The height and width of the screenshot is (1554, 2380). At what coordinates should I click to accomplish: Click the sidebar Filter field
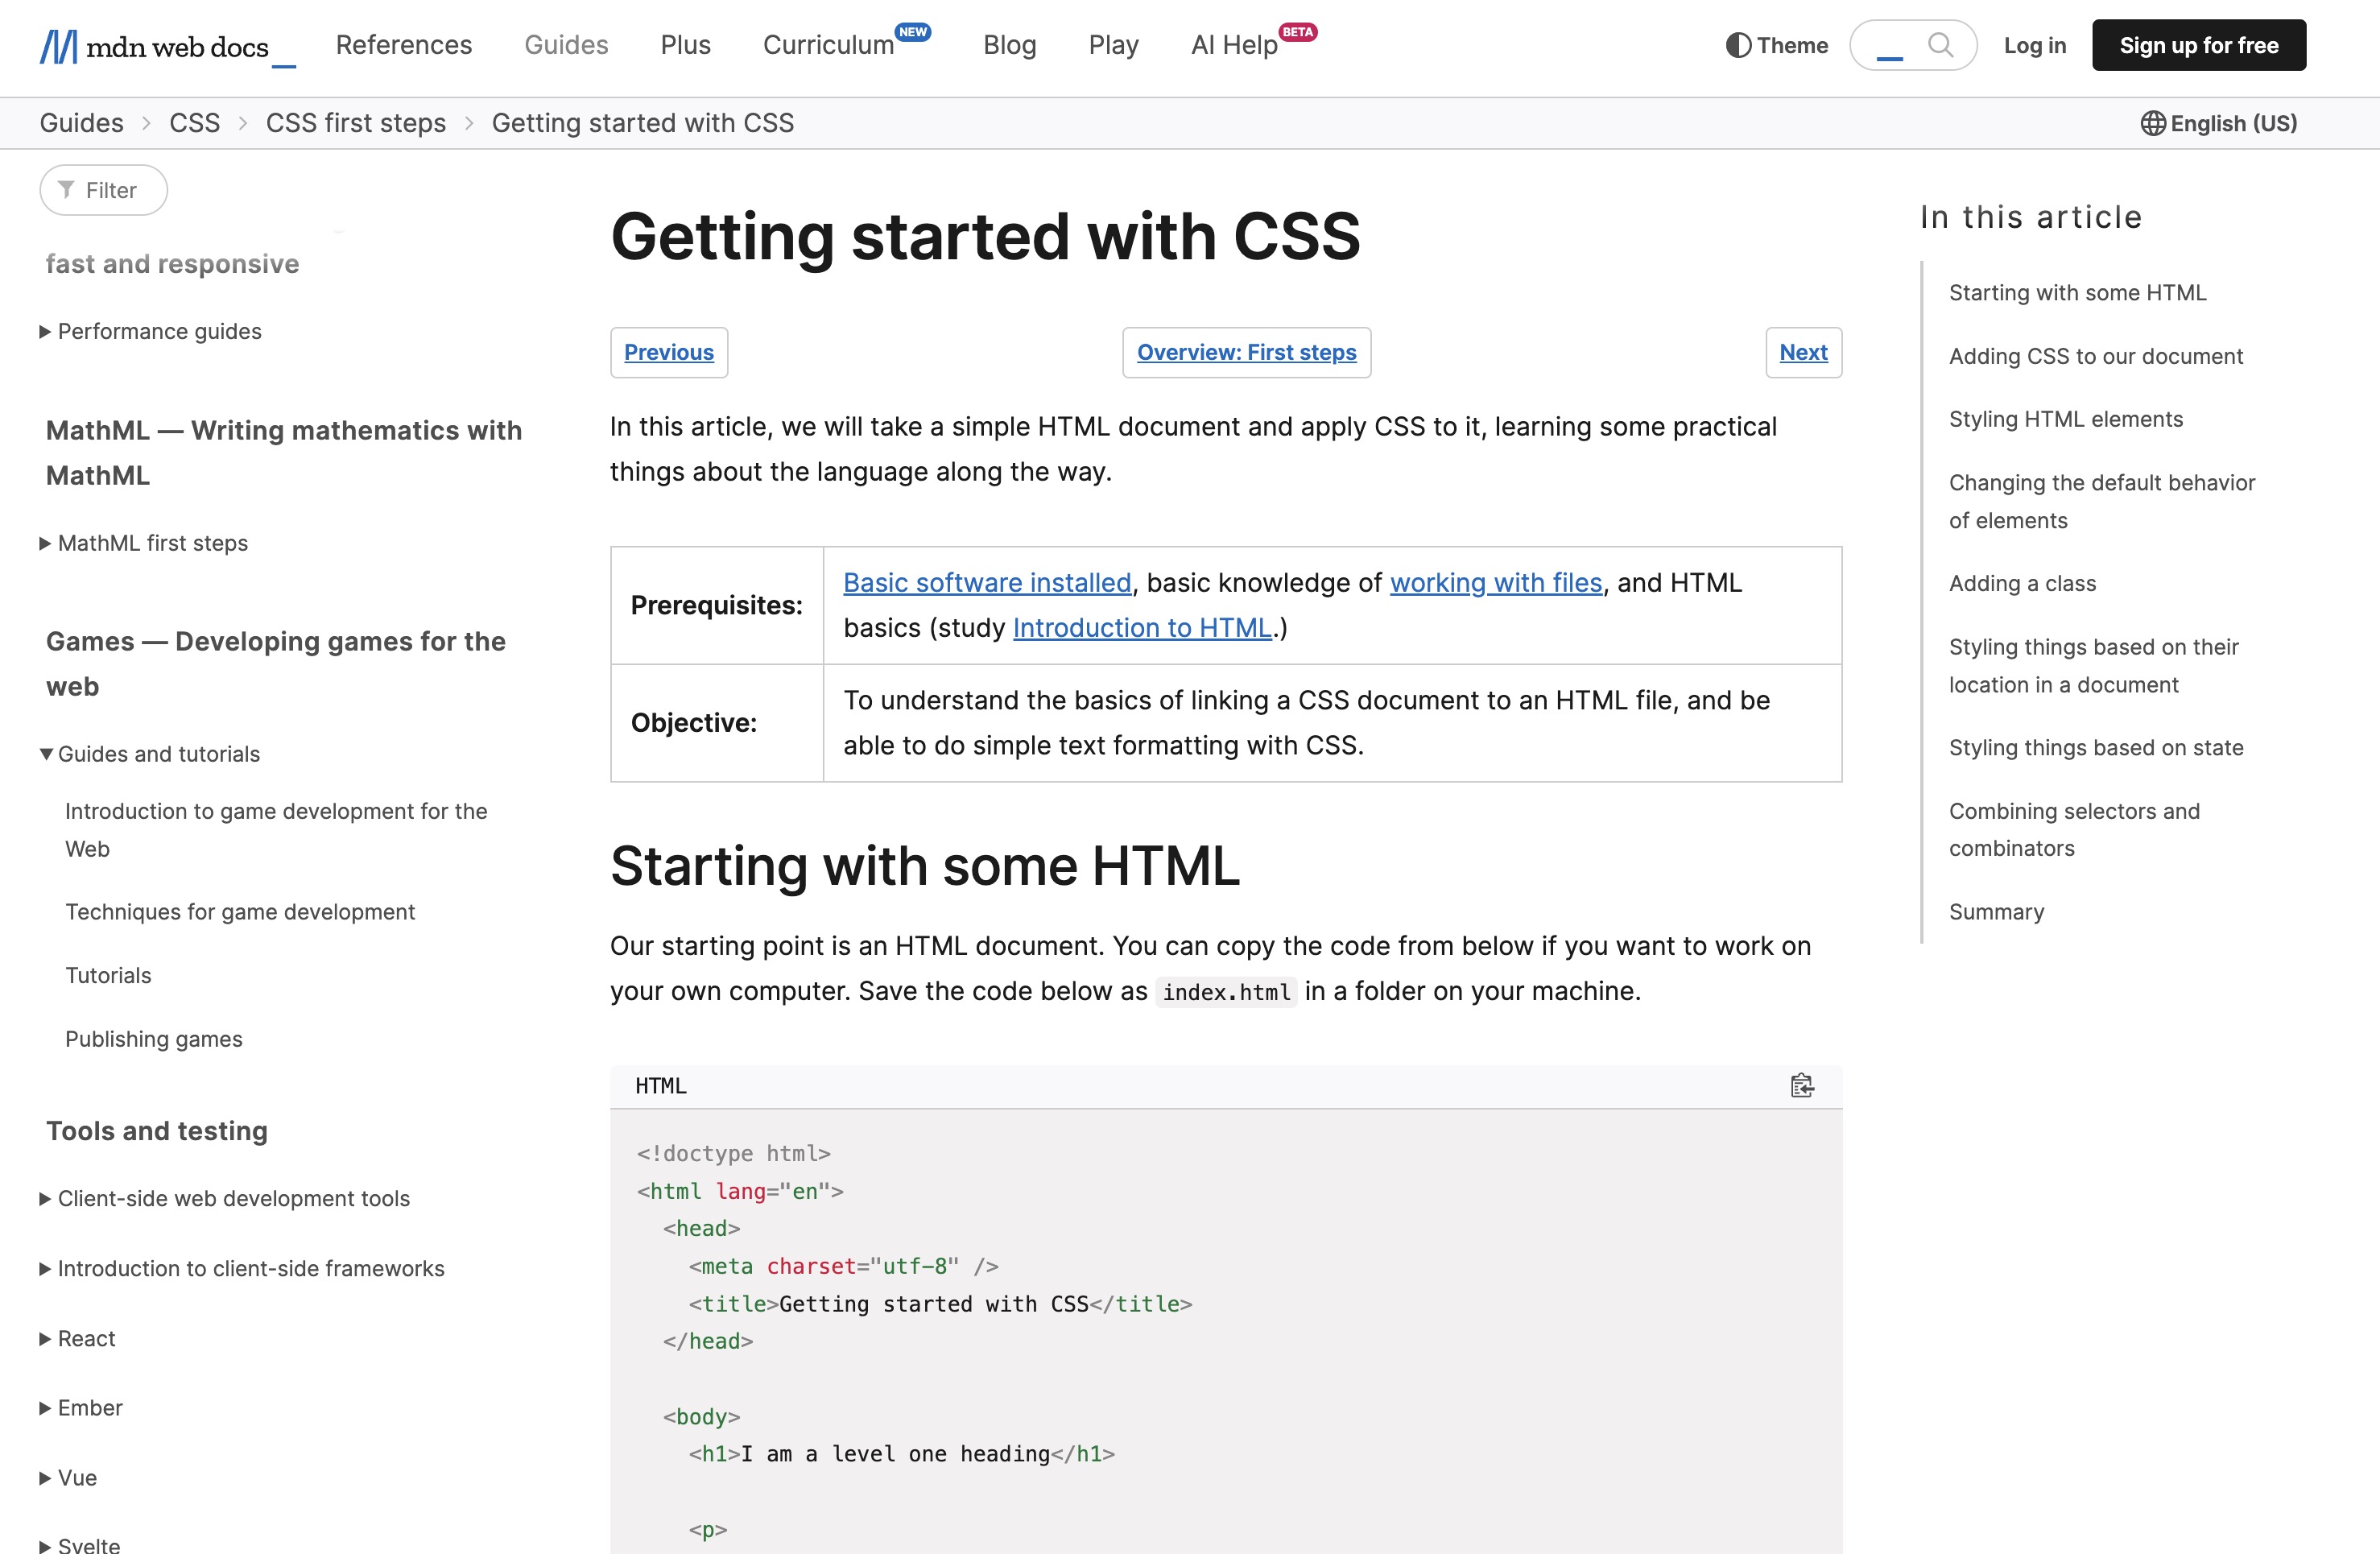click(104, 190)
